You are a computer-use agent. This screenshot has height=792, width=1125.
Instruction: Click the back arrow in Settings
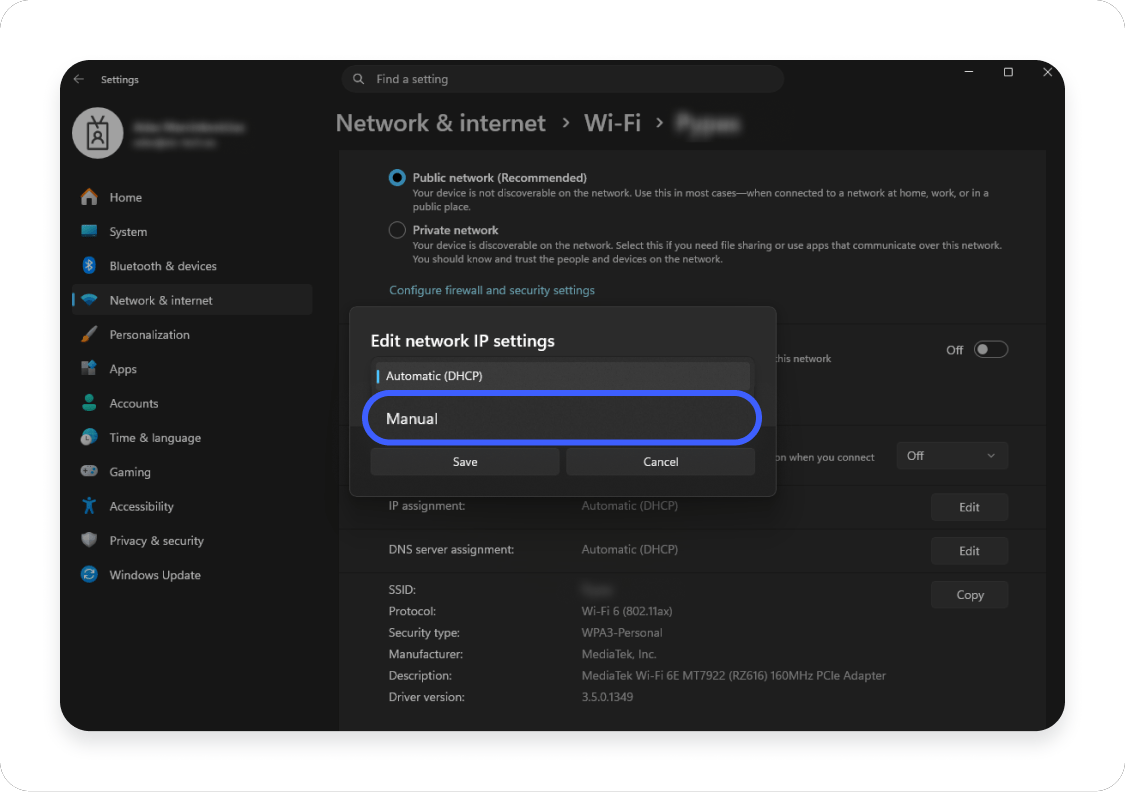point(79,79)
